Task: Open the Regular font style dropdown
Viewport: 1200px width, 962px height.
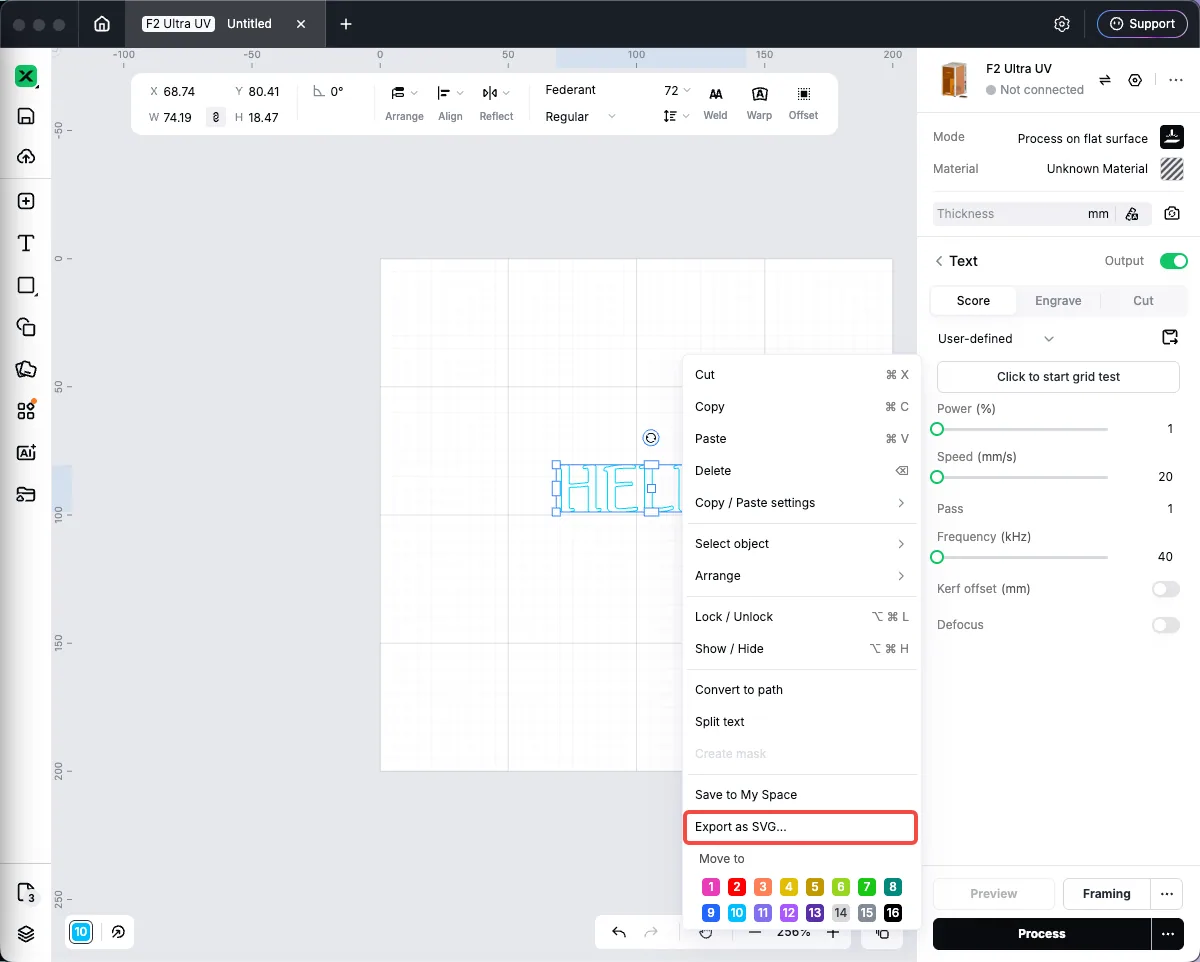Action: click(x=581, y=117)
